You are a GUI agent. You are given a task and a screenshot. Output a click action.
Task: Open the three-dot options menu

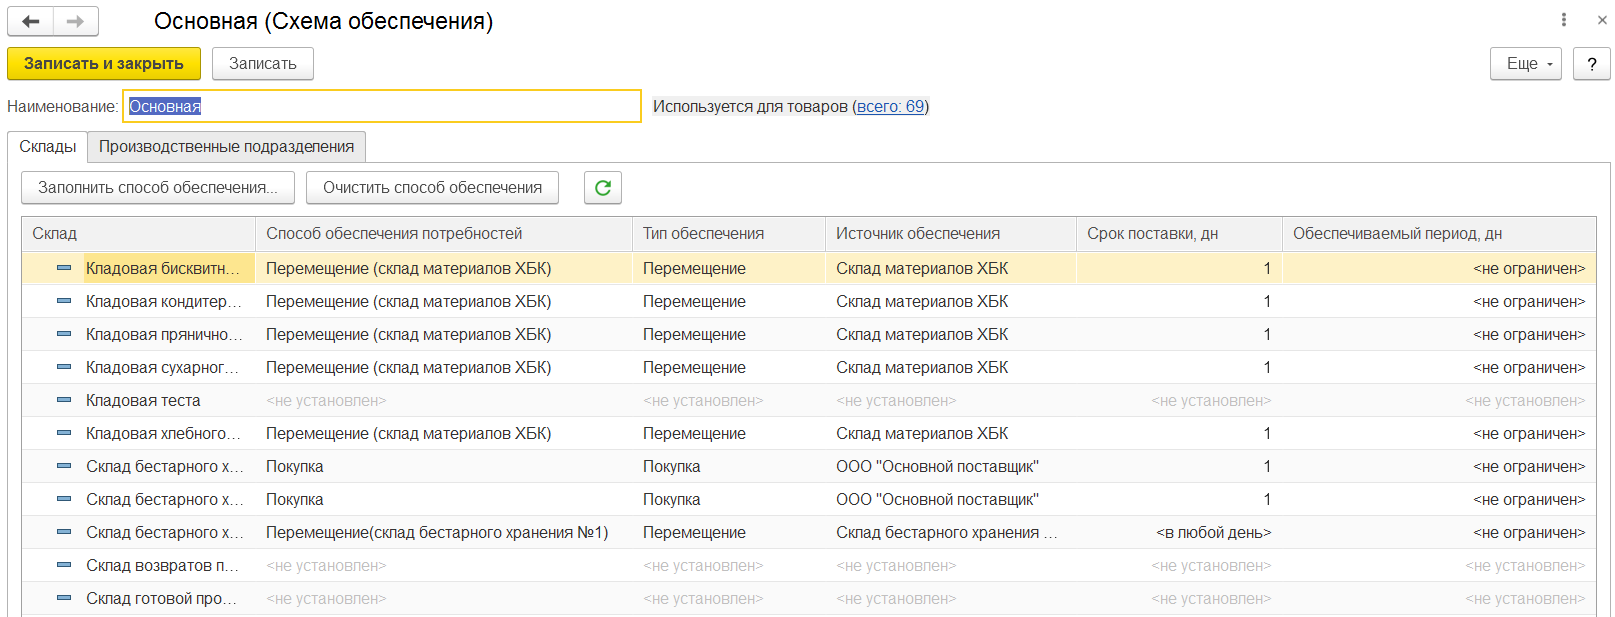click(1564, 20)
